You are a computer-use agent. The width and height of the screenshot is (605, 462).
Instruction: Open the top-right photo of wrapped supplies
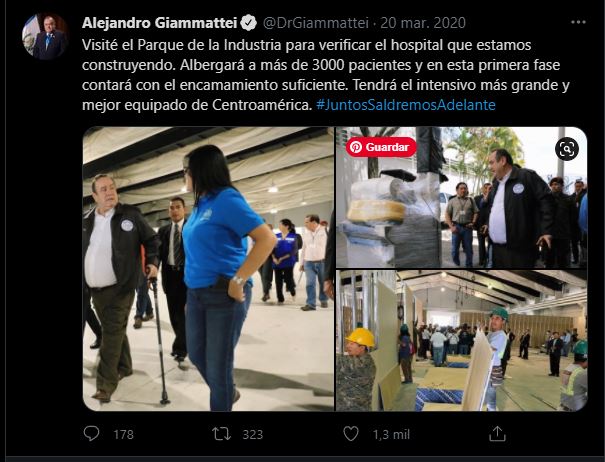click(461, 197)
